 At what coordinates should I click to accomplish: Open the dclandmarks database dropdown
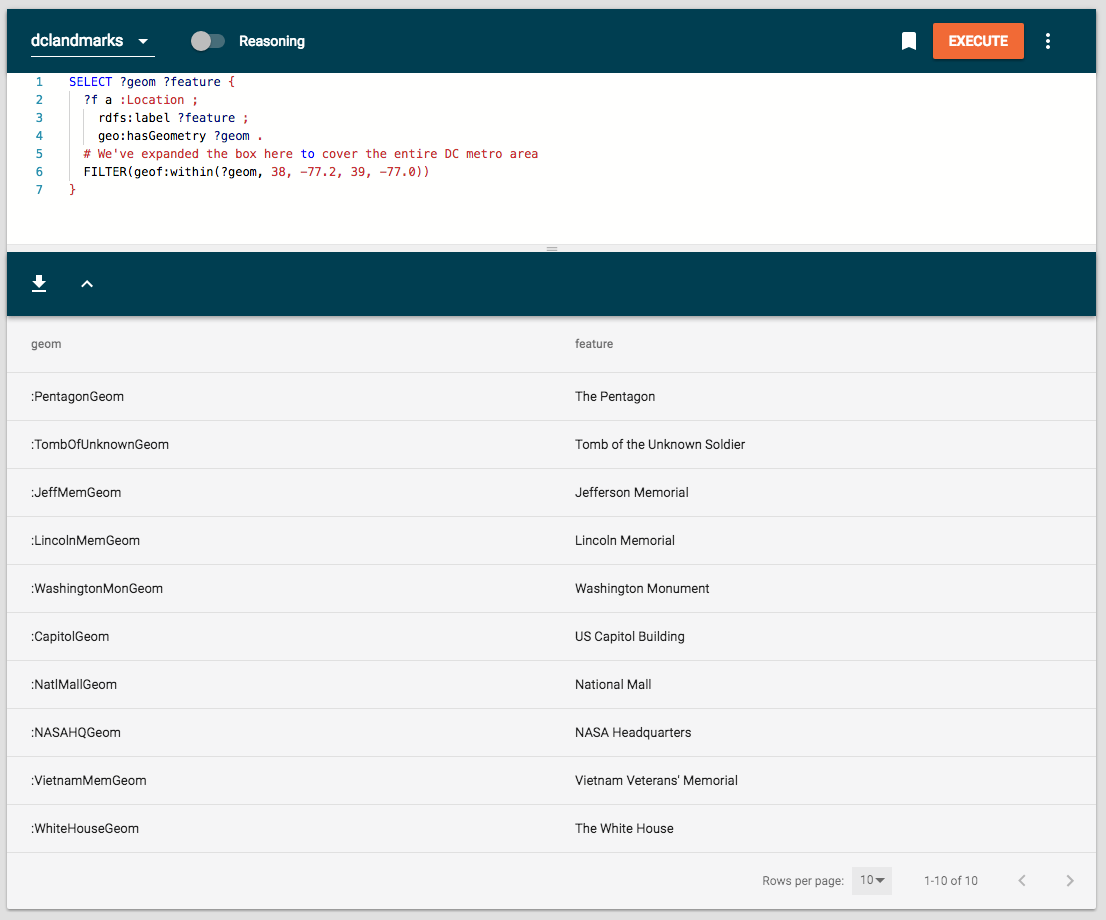92,42
